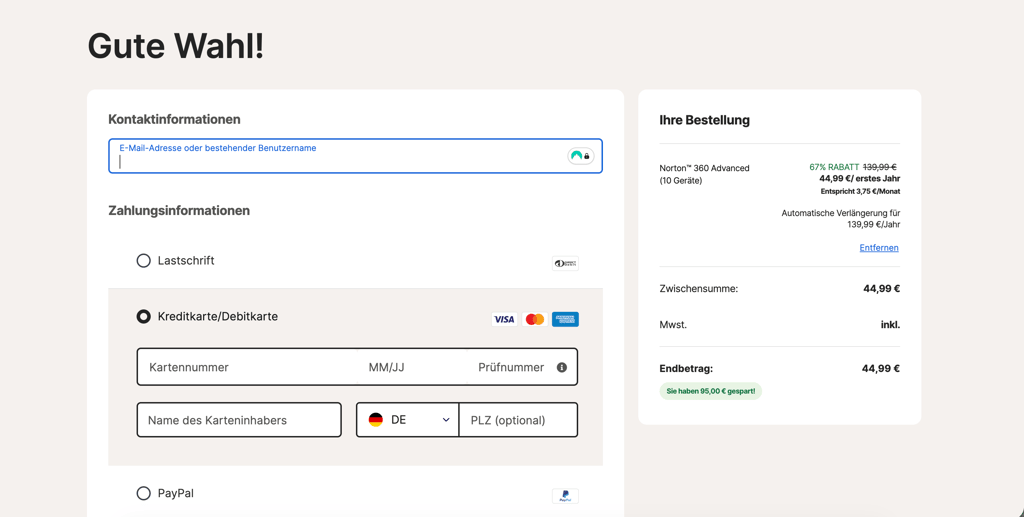Click the 'Entspricht 3,75 €/Monat' text
The height and width of the screenshot is (517, 1024).
(x=860, y=191)
